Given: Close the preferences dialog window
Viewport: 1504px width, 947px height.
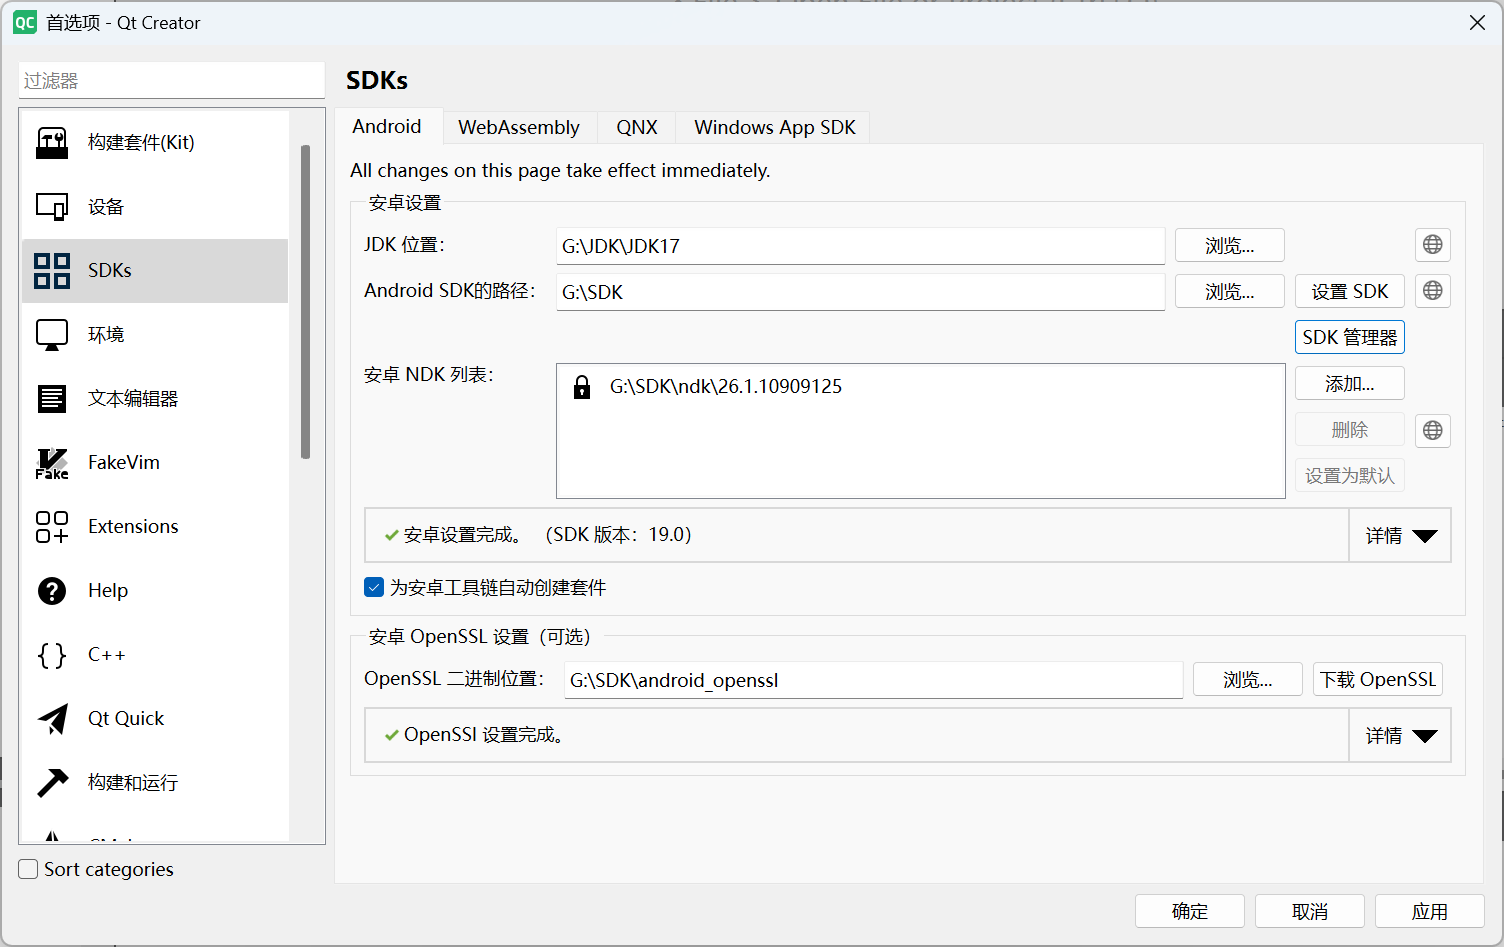Looking at the screenshot, I should [1477, 22].
